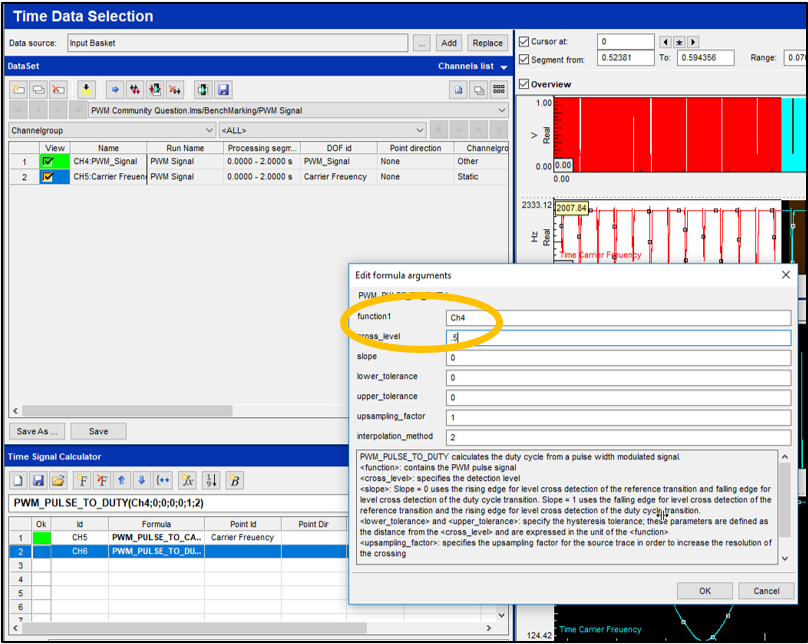Viewport: 808px width, 644px height.
Task: Click the blue right arrow icon in DataSet toolbar
Action: coord(115,90)
